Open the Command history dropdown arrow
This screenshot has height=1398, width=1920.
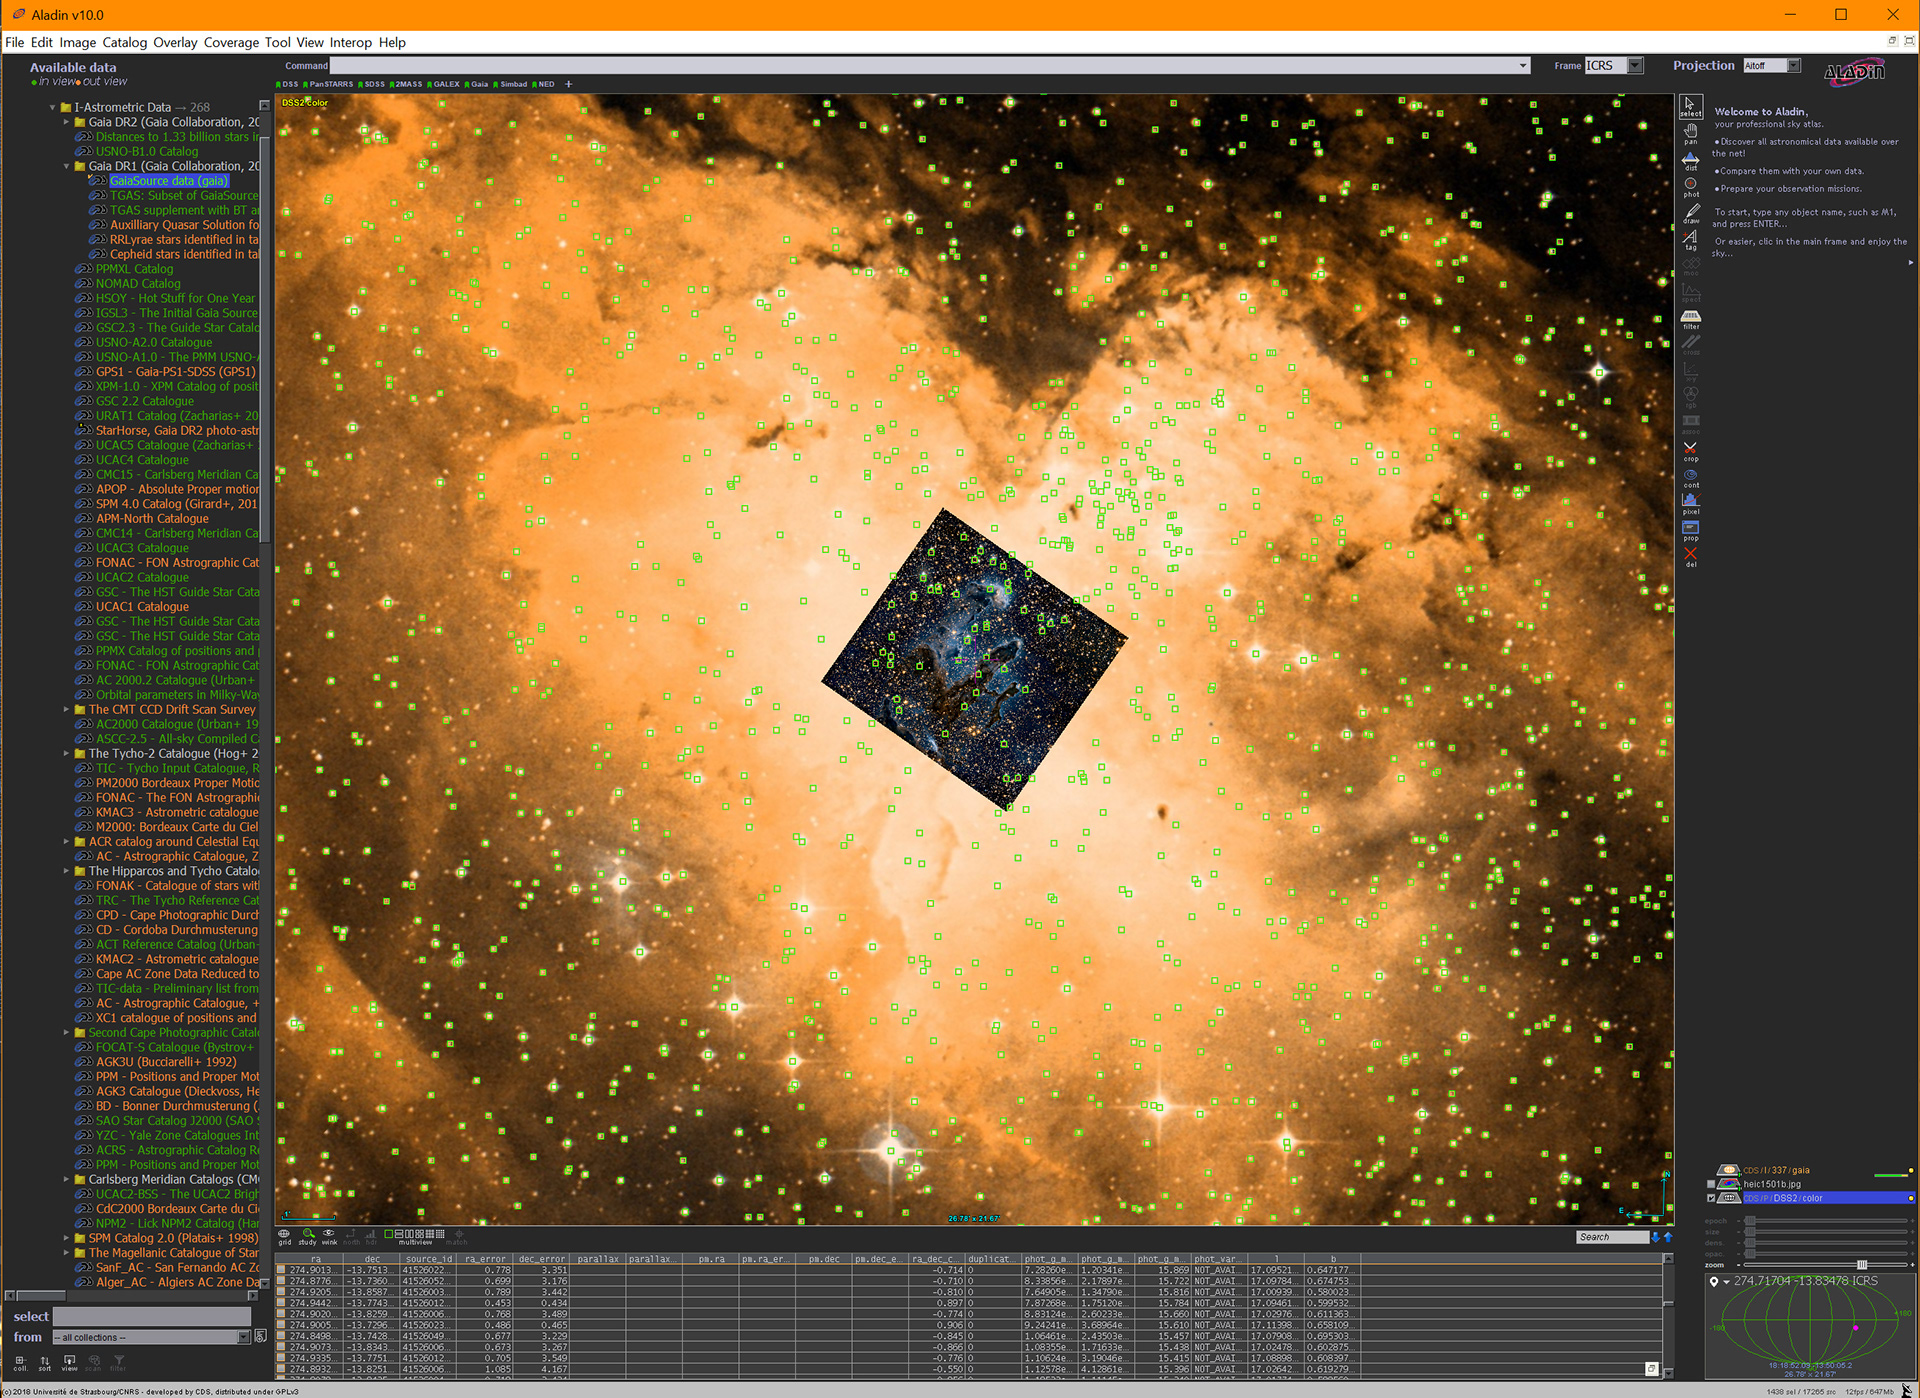[x=1523, y=66]
